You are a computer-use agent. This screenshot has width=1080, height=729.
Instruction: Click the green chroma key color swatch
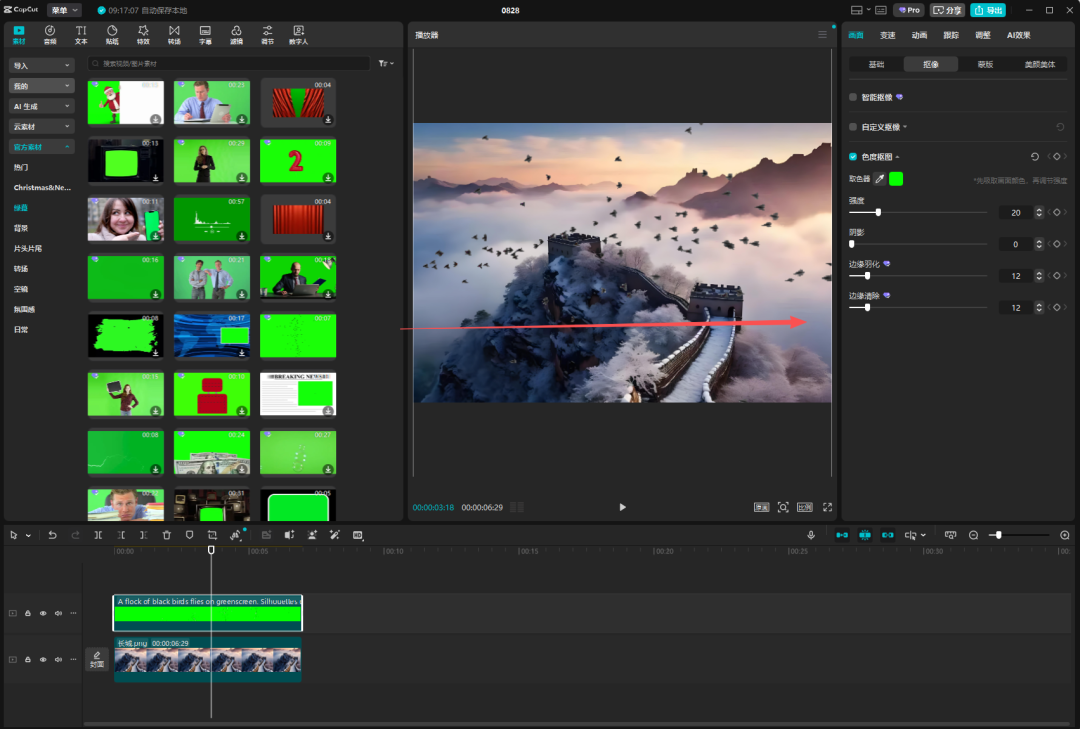point(896,179)
